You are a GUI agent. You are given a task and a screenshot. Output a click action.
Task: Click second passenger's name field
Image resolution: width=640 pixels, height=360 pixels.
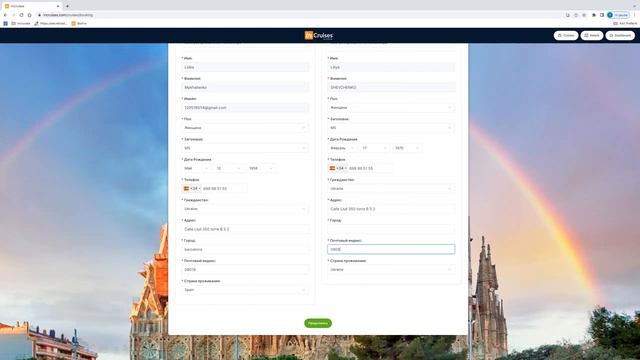tap(391, 67)
